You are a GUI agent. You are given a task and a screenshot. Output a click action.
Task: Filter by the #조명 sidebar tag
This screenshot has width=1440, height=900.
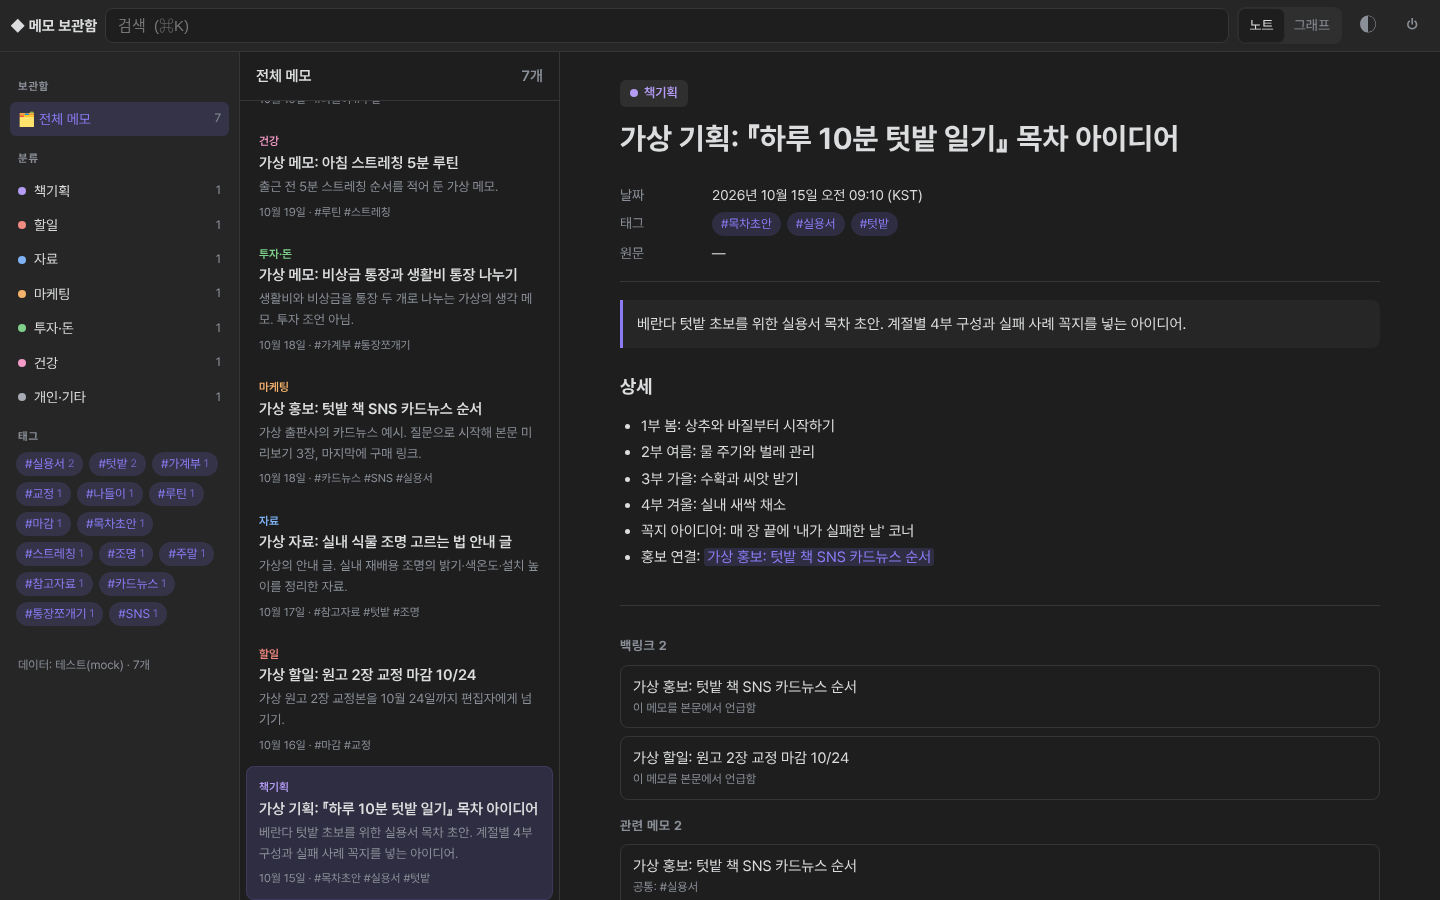(127, 554)
